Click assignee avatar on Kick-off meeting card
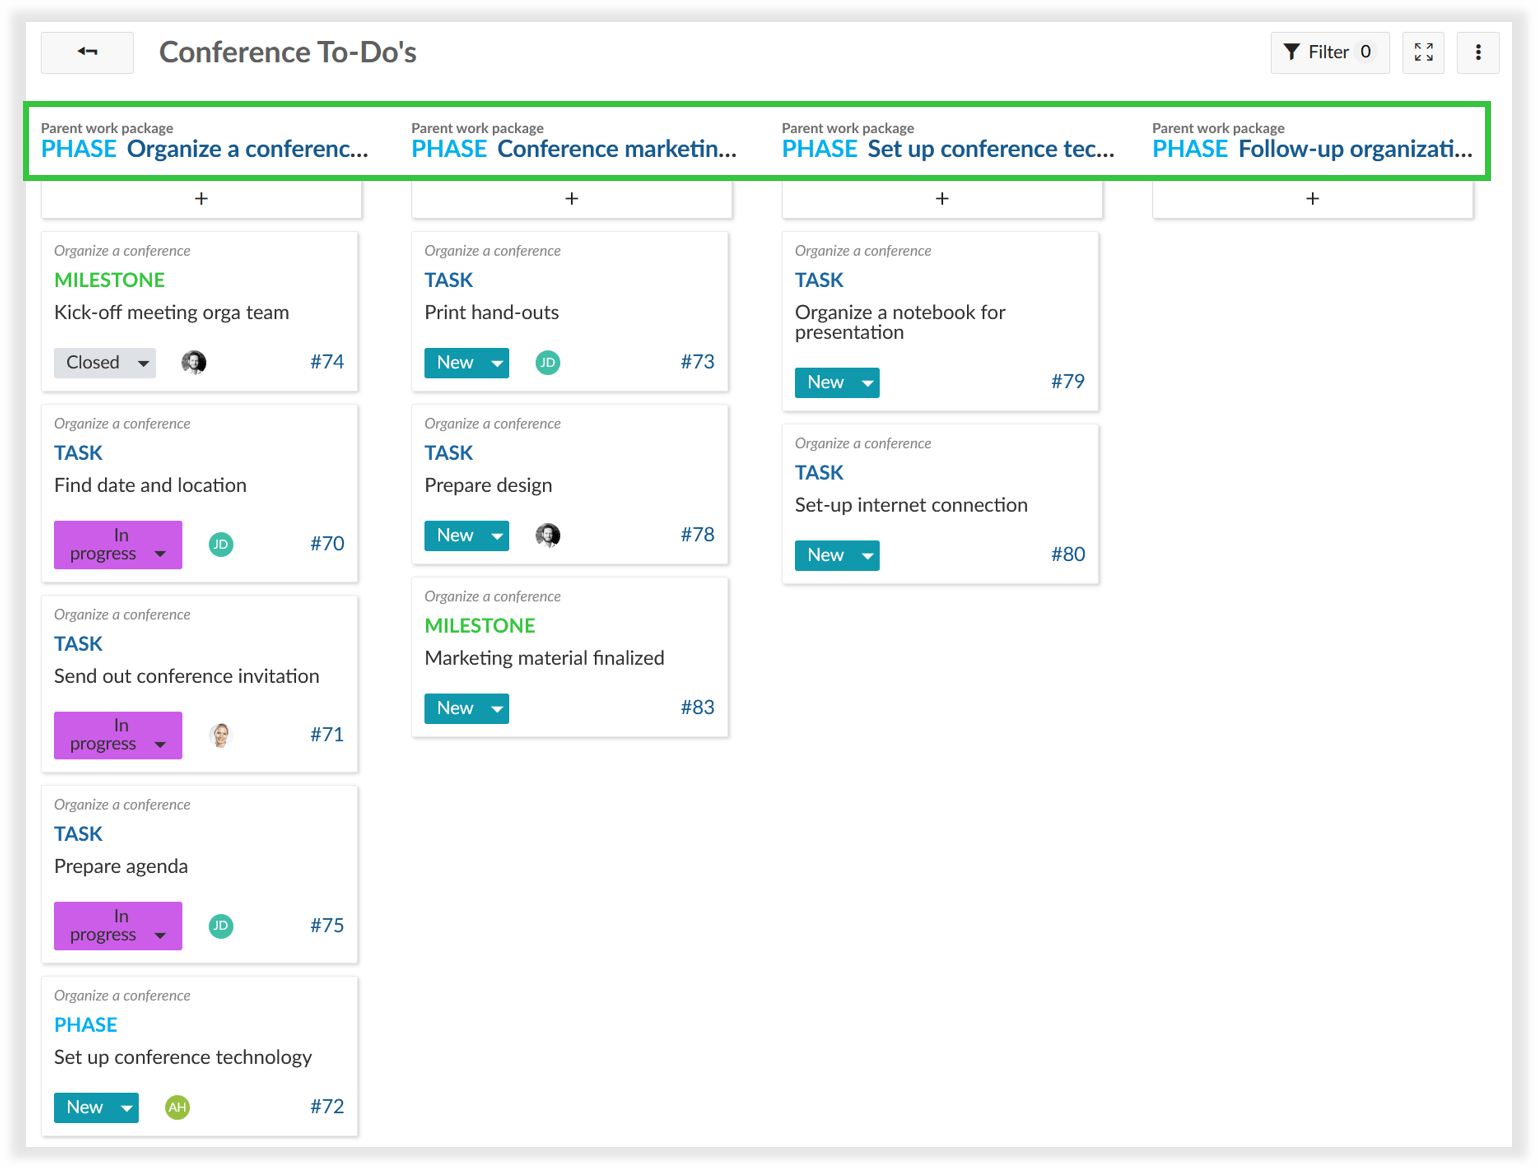The image size is (1538, 1169). click(194, 362)
